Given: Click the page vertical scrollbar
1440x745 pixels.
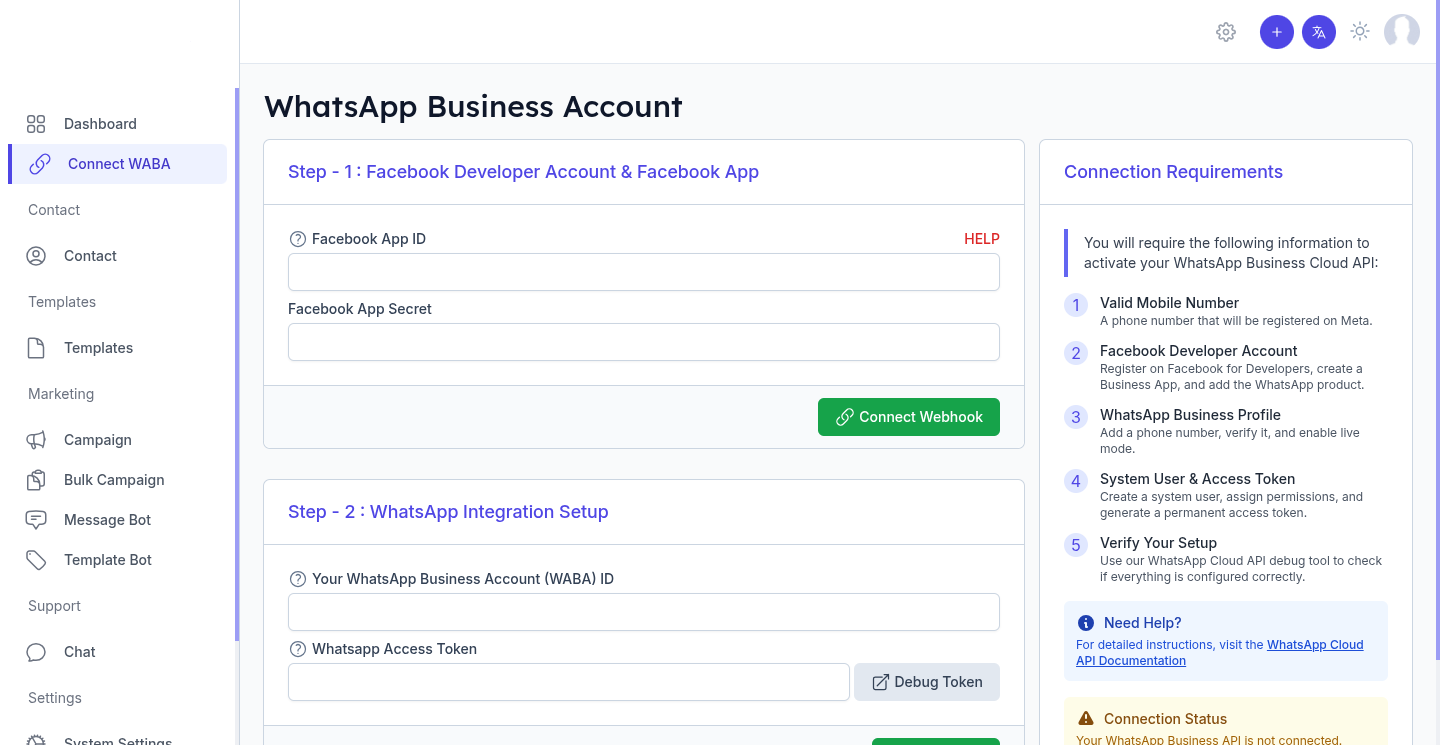Looking at the screenshot, I should click(1436, 330).
